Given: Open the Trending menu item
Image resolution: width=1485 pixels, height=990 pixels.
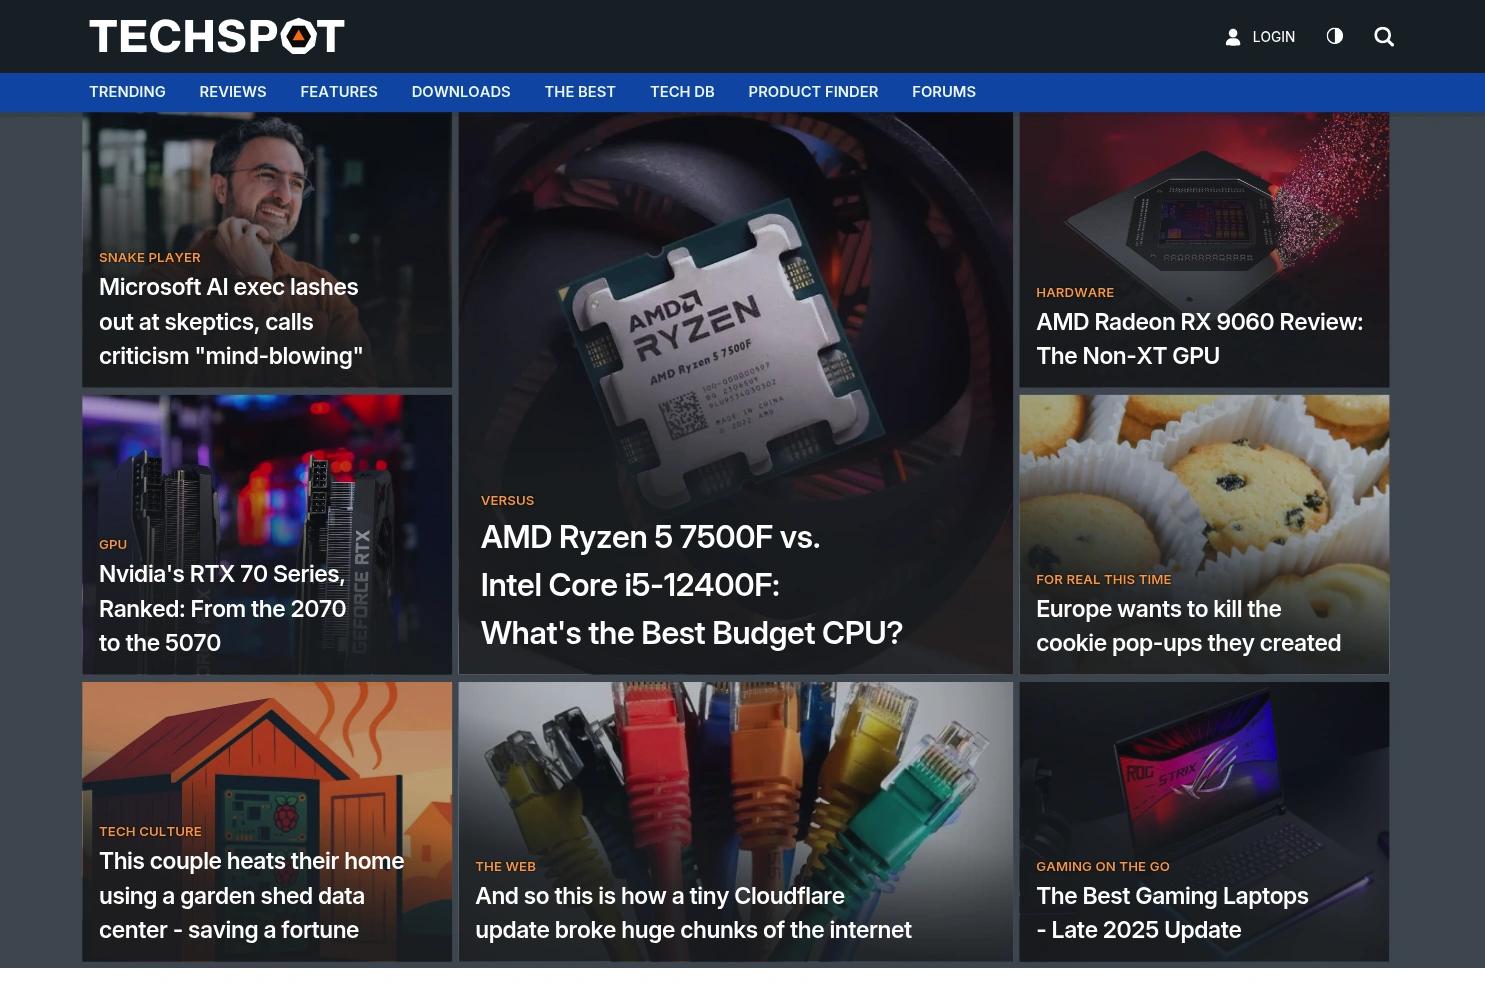Looking at the screenshot, I should (127, 92).
